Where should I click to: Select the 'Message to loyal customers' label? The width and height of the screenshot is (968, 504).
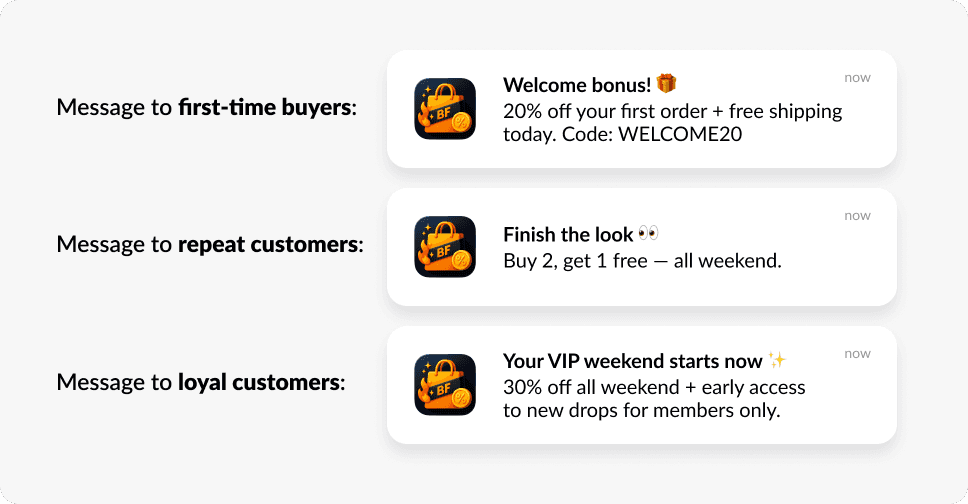[201, 382]
